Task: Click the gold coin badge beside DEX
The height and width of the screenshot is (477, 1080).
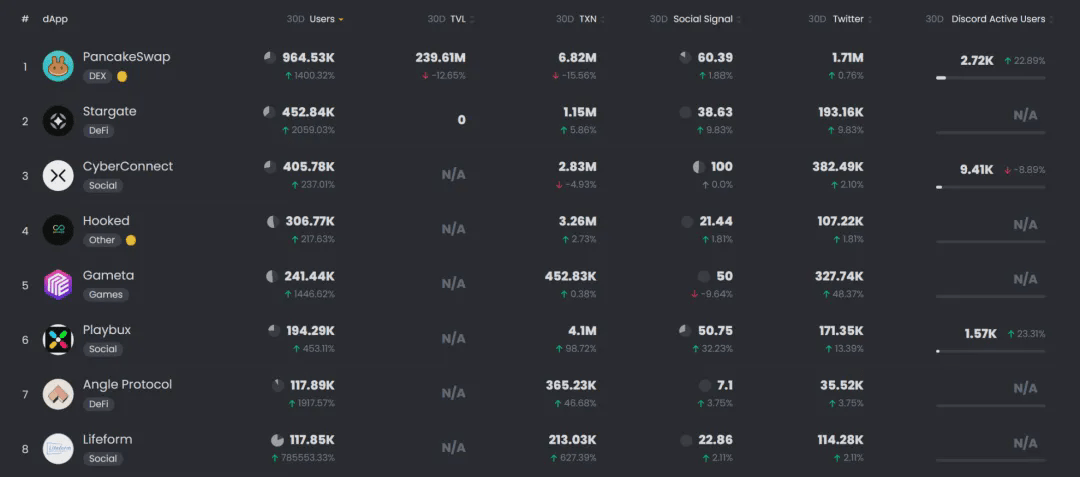Action: (x=122, y=76)
